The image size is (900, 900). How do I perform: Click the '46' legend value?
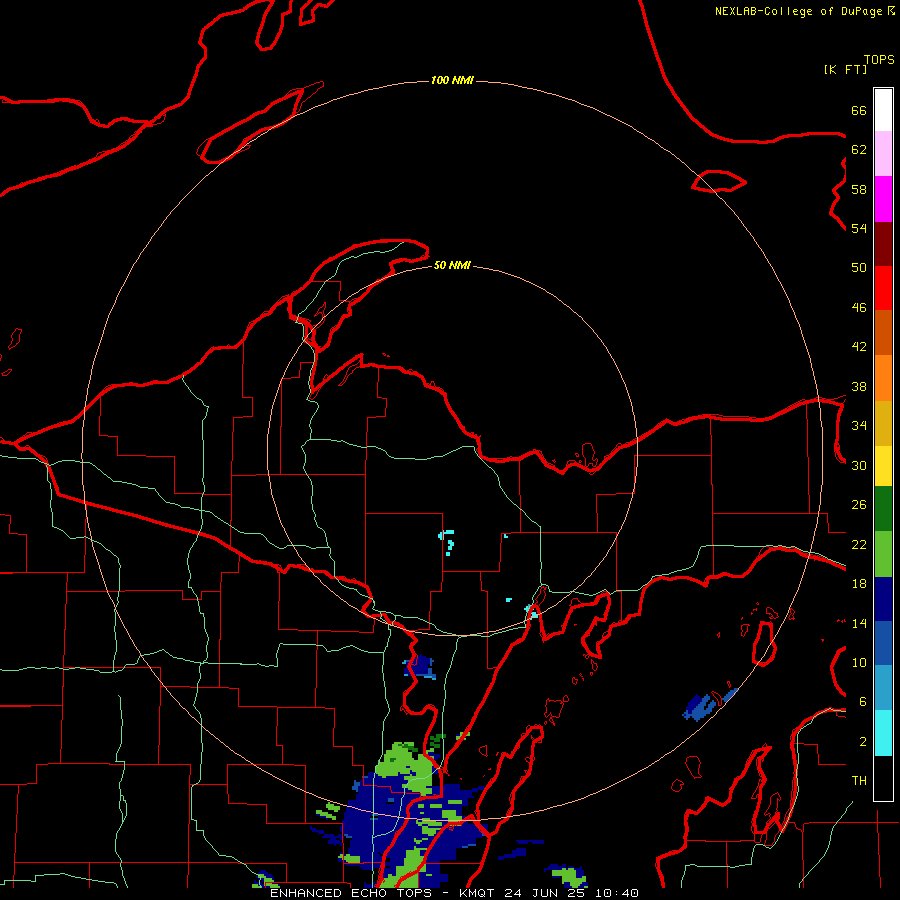[x=859, y=308]
